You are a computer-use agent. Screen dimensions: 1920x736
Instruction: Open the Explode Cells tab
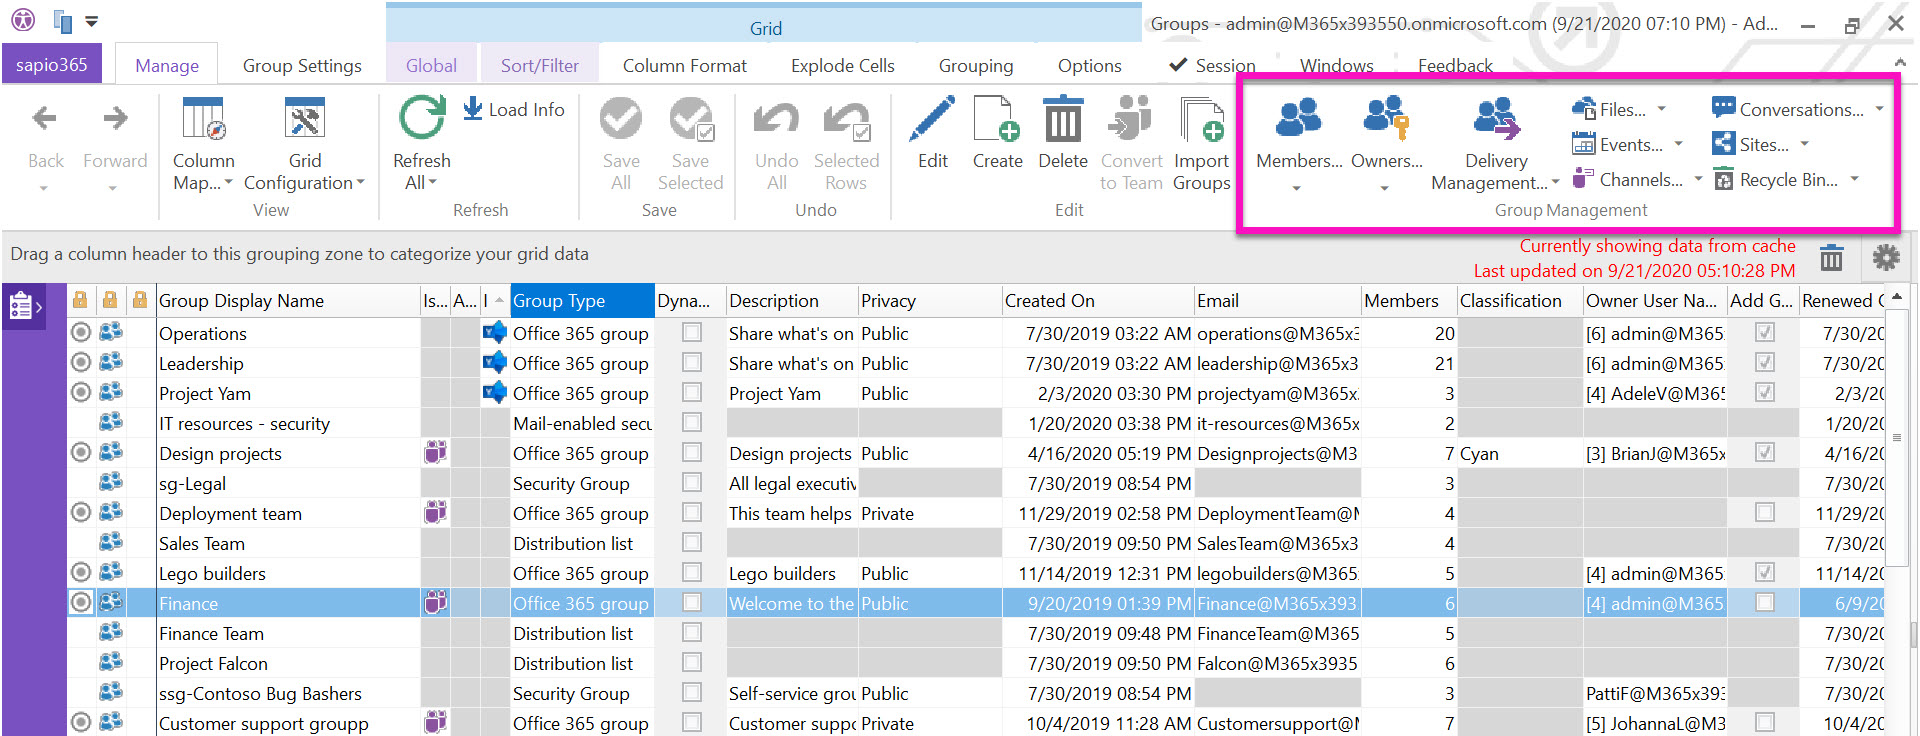point(843,65)
